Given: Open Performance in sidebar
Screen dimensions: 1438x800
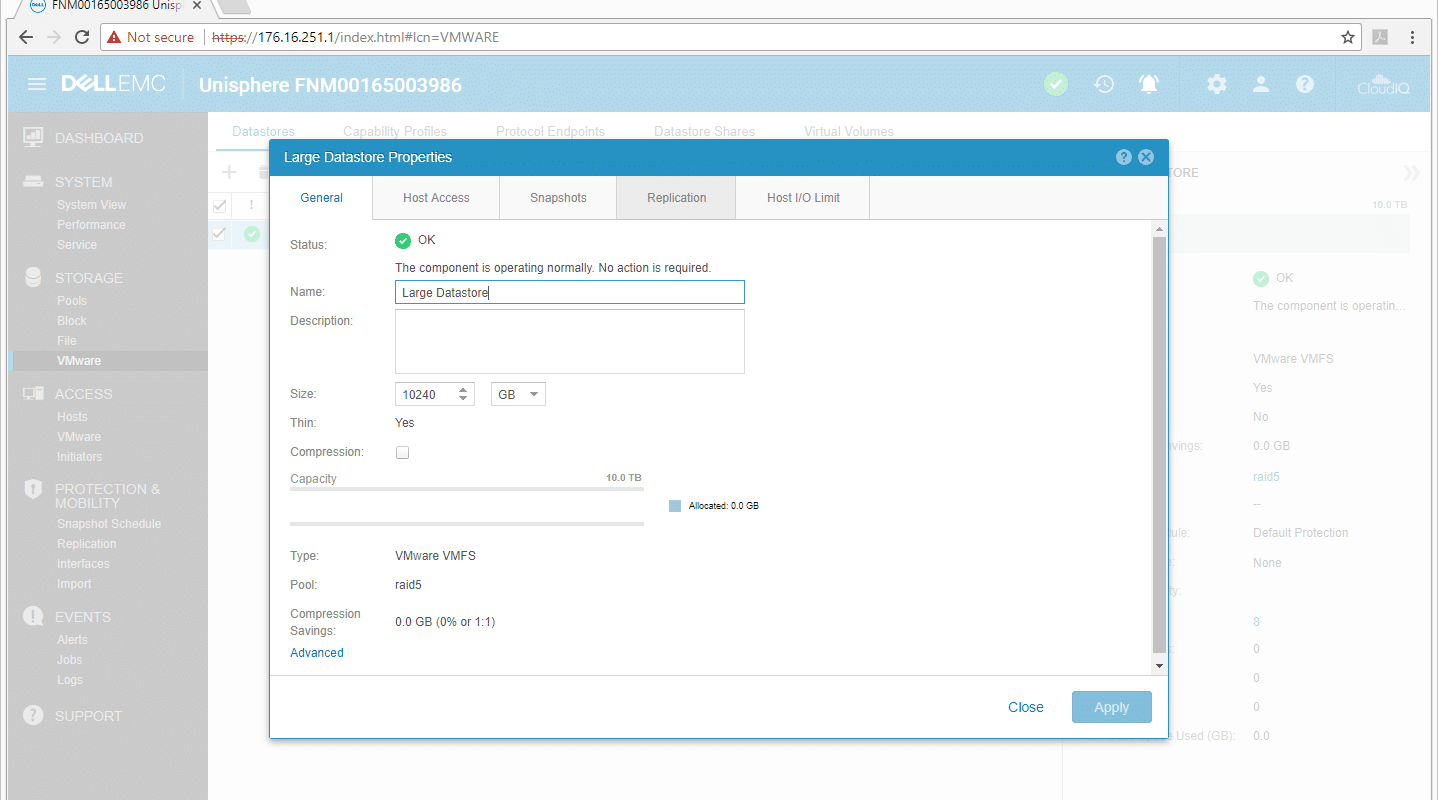Looking at the screenshot, I should (x=91, y=225).
